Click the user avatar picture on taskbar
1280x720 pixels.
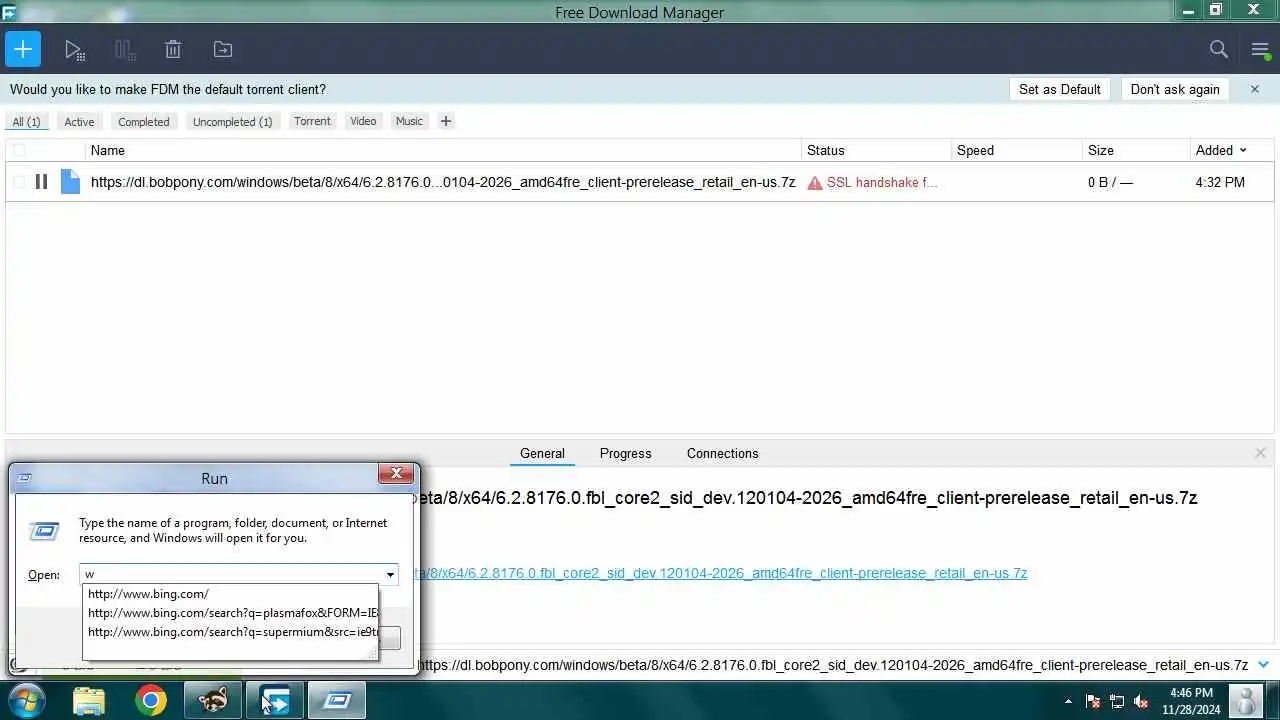(x=1246, y=700)
